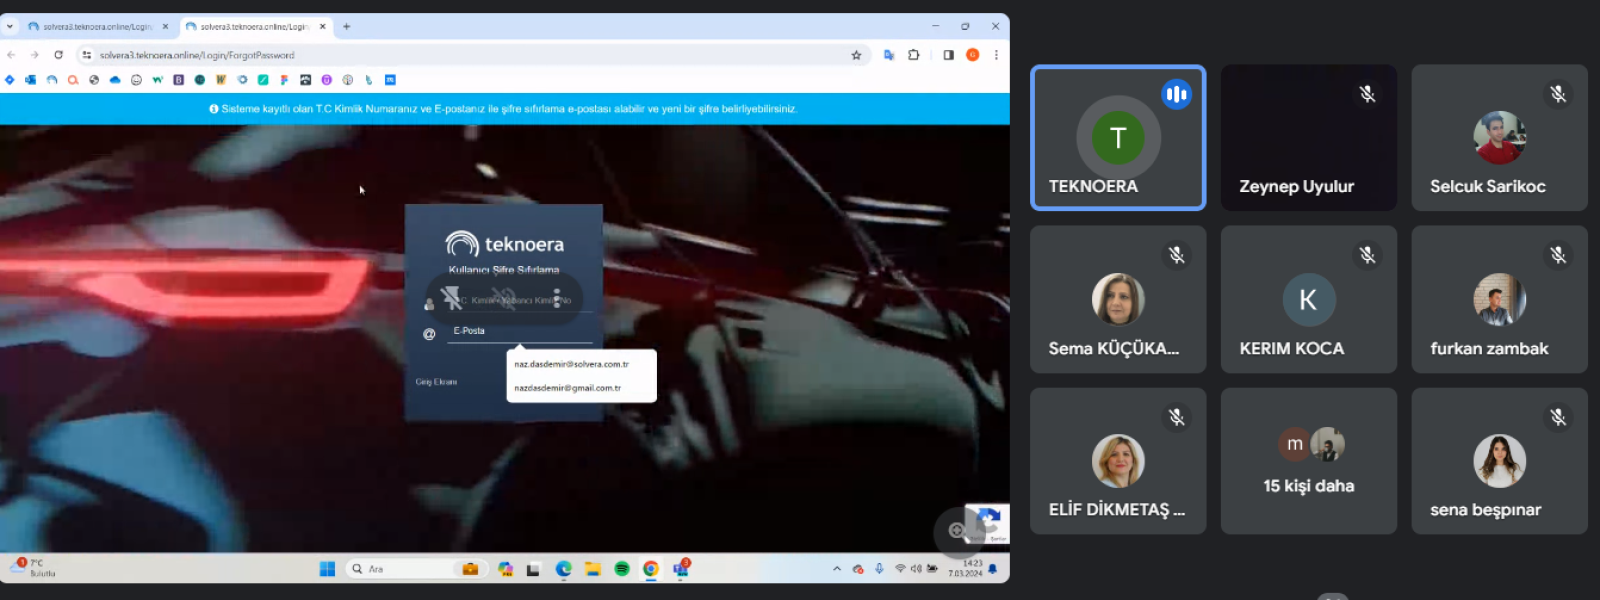This screenshot has height=600, width=1600.
Task: Open Google Chrome from the taskbar
Action: 651,569
